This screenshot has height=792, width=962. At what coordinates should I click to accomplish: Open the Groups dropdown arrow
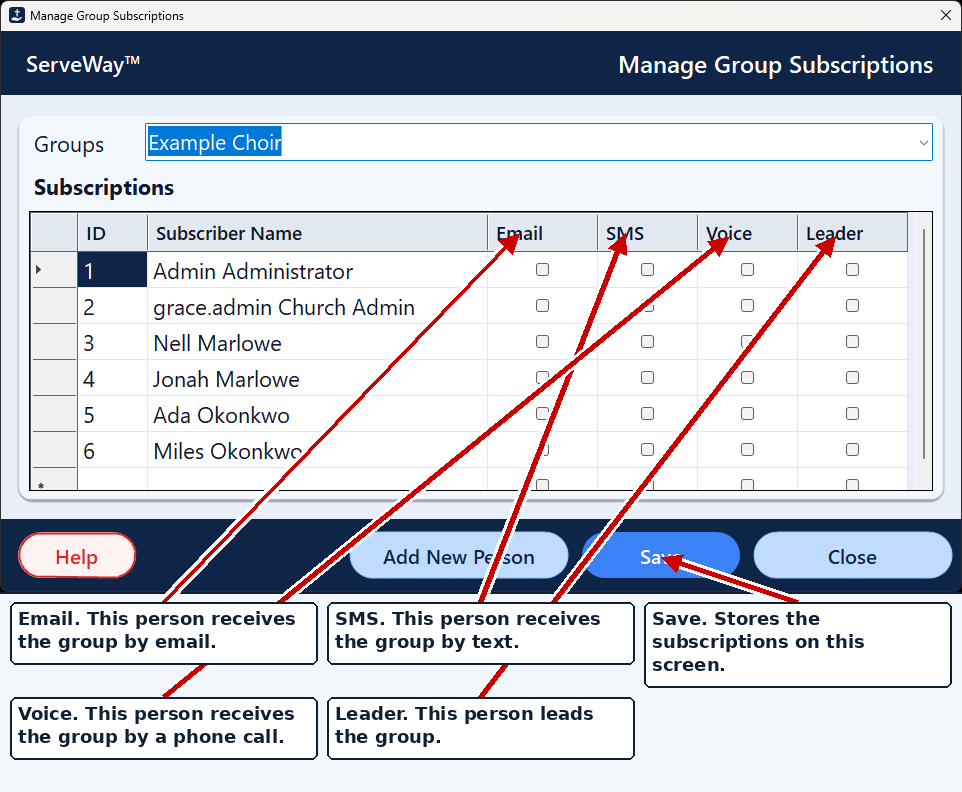tap(923, 143)
